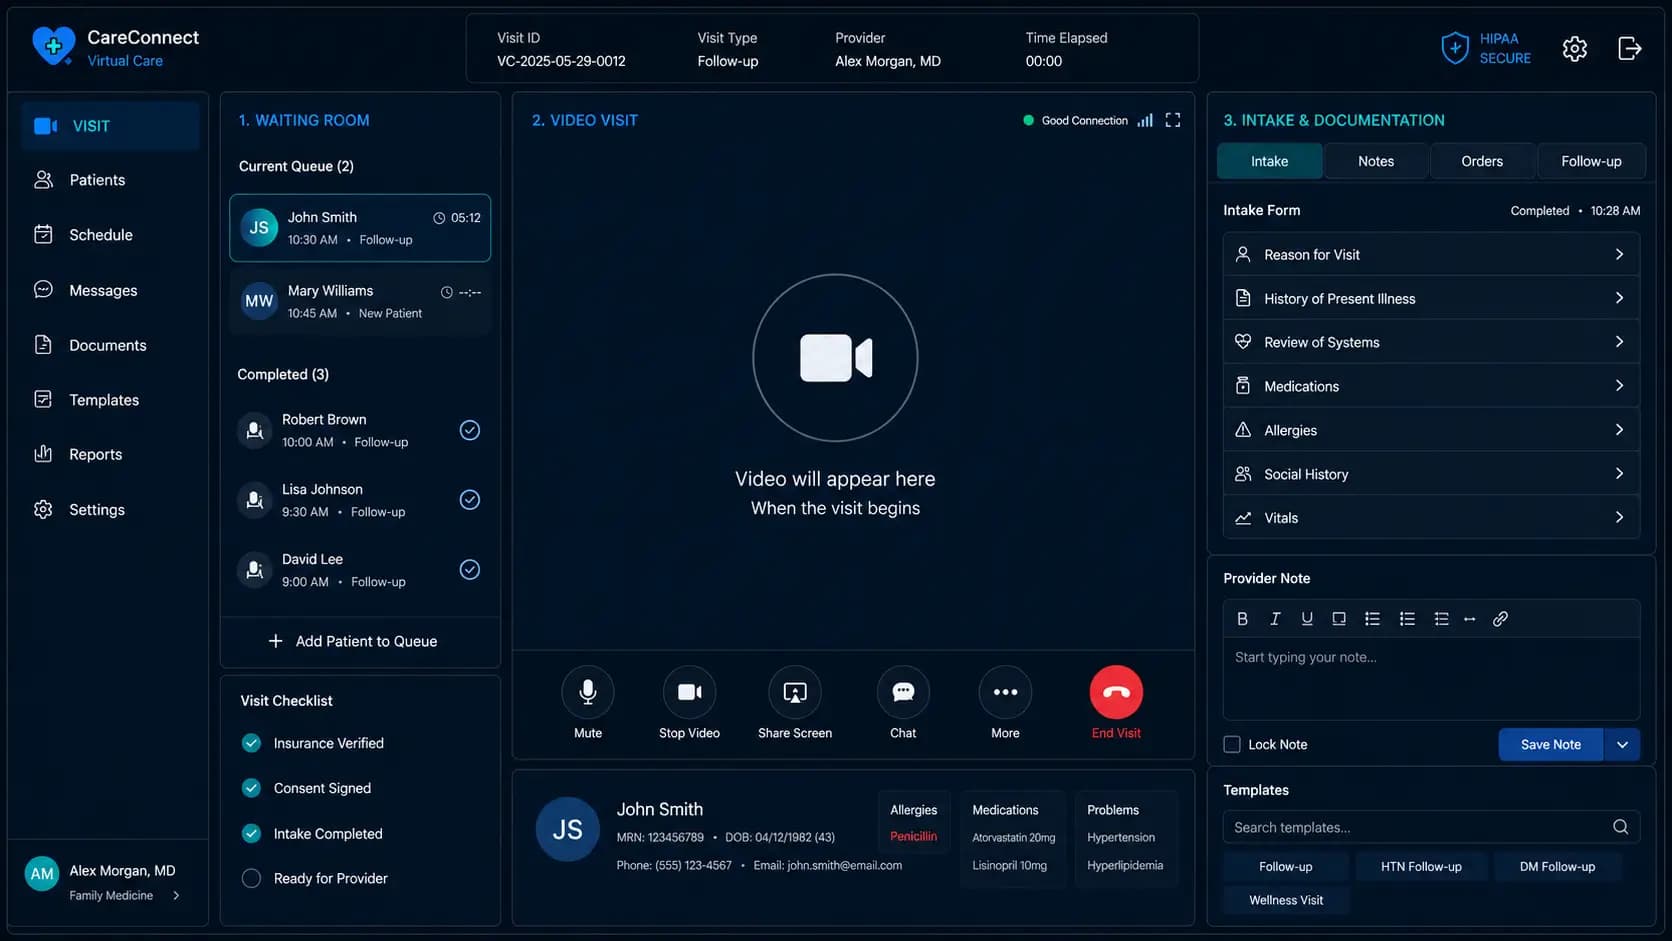Expand Review of Systems section
The height and width of the screenshot is (941, 1672).
(x=1431, y=342)
